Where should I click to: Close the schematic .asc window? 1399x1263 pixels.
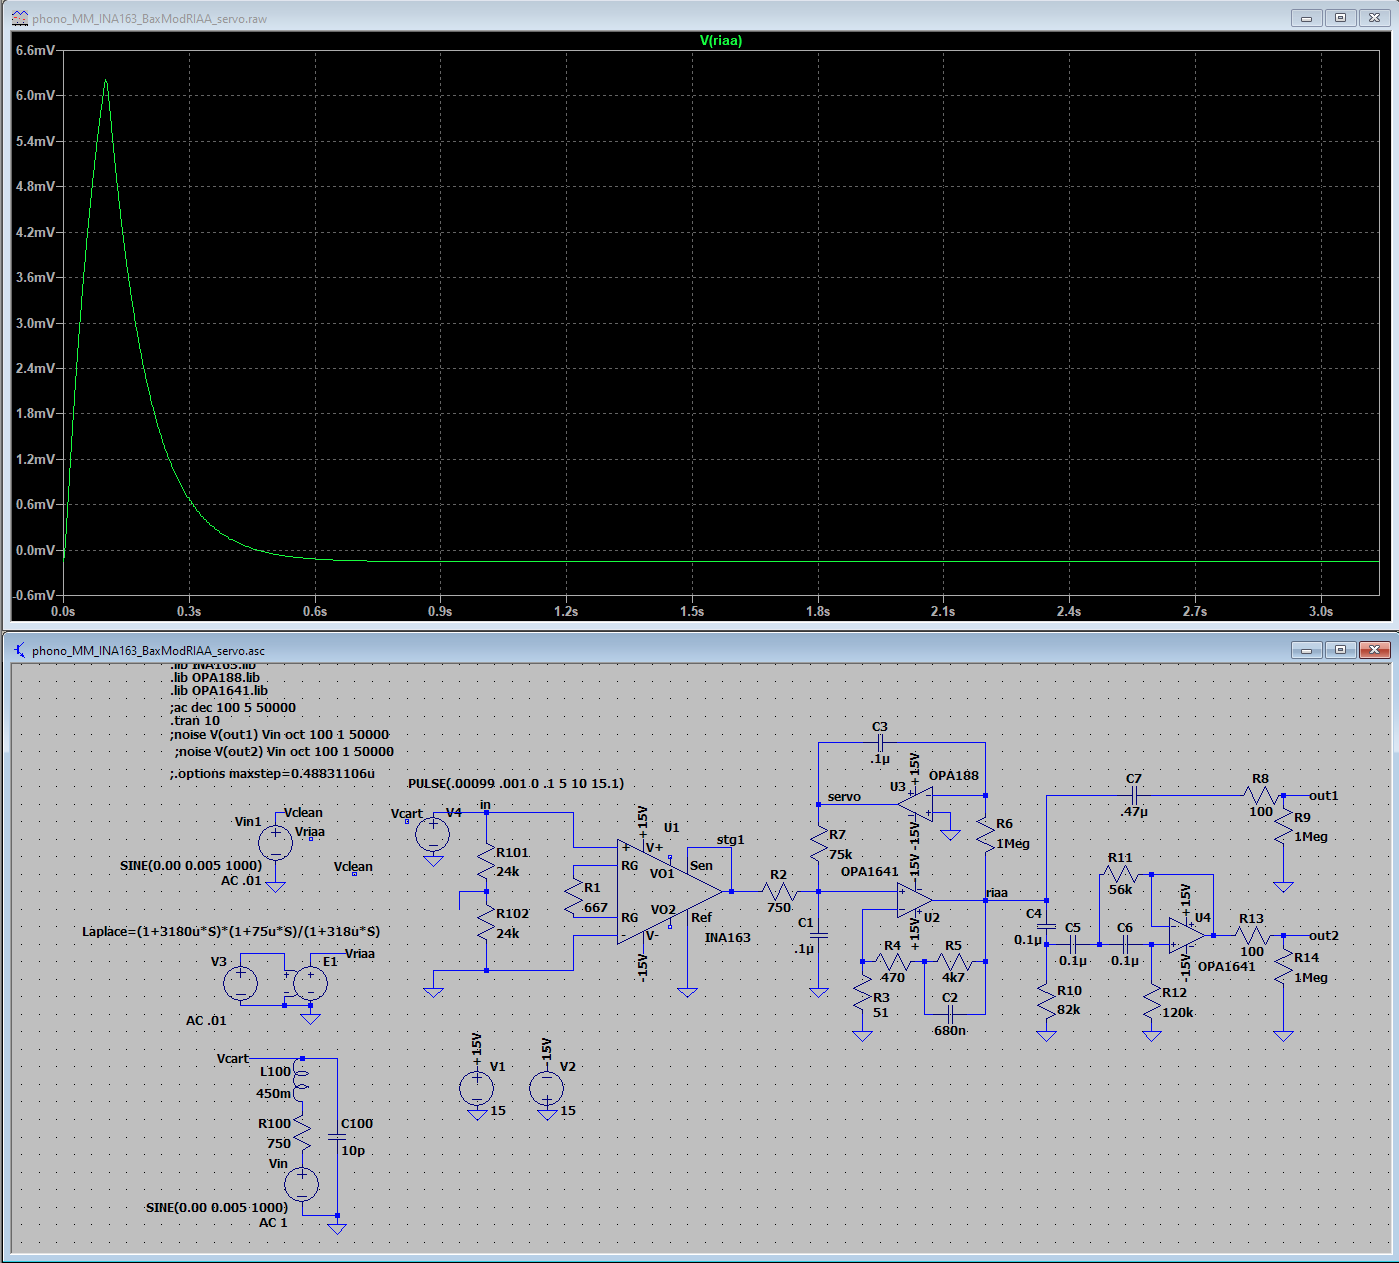click(1374, 650)
